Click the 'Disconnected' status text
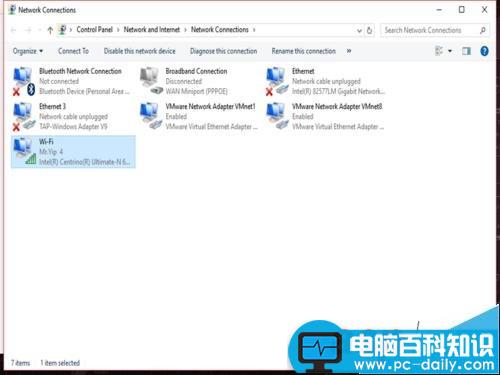The image size is (500, 375). 184,81
